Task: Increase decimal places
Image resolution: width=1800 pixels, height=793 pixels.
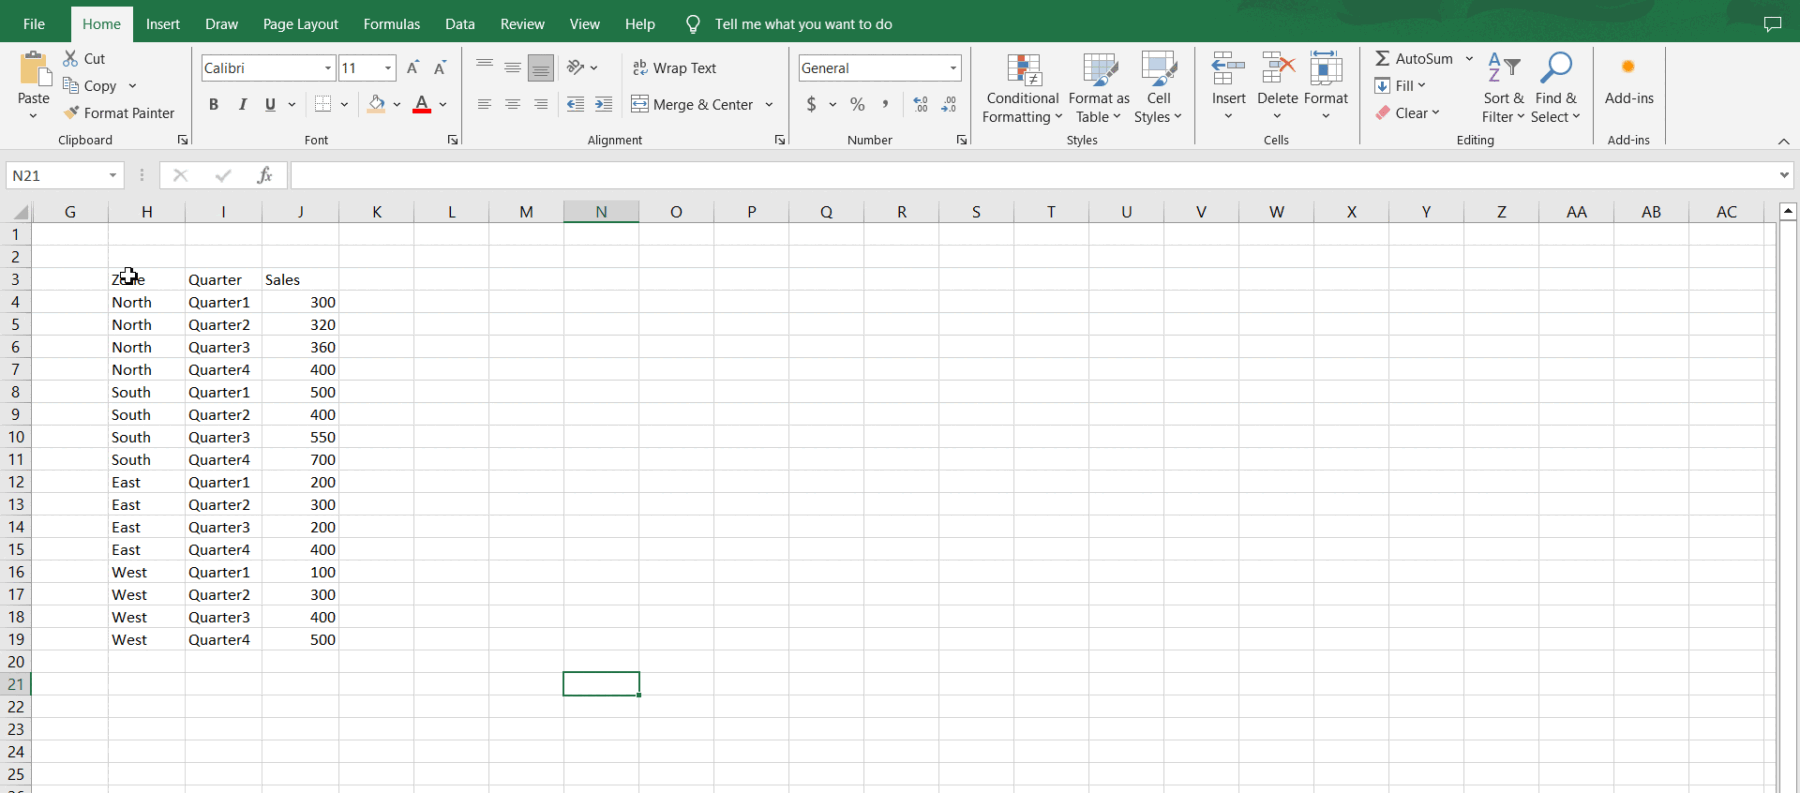Action: (921, 104)
